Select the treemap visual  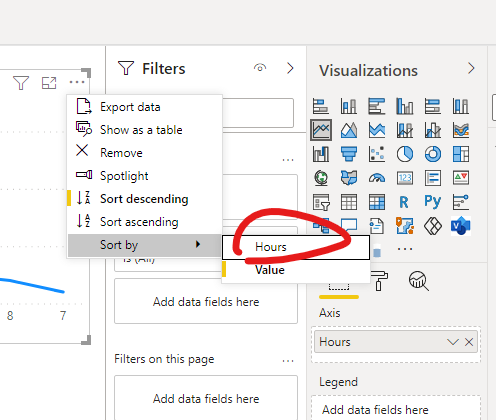point(461,154)
